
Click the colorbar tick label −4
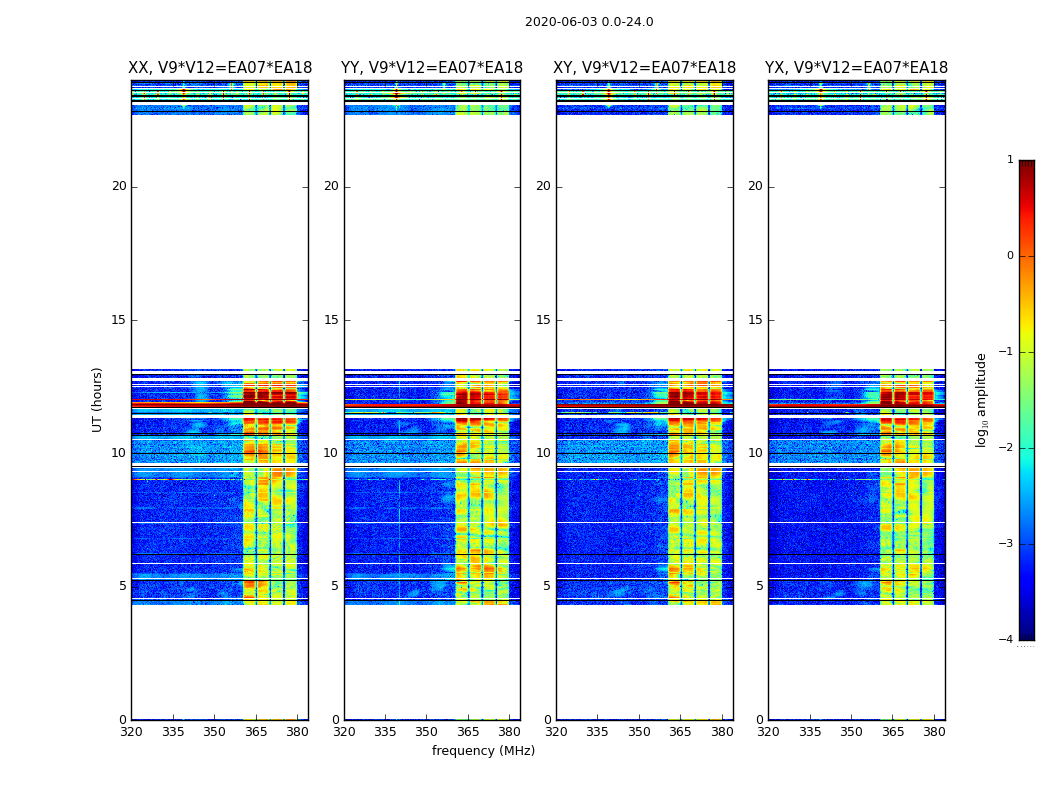[x=1007, y=640]
